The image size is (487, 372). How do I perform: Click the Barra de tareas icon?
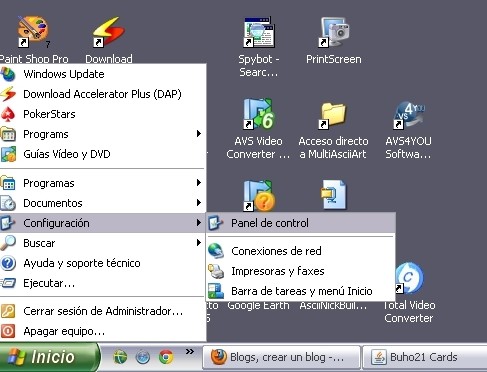pos(216,291)
